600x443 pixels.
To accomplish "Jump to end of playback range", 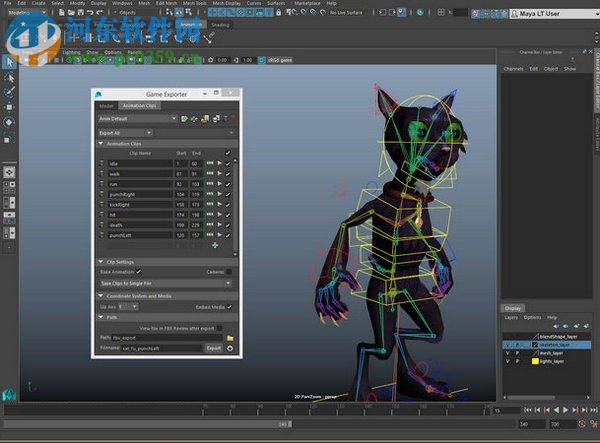I will pyautogui.click(x=593, y=410).
